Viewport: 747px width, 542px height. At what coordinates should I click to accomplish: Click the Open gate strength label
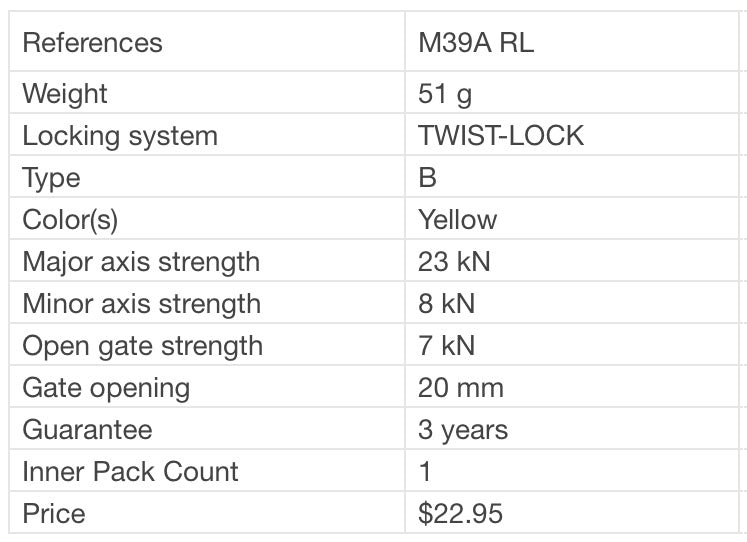[x=142, y=346]
